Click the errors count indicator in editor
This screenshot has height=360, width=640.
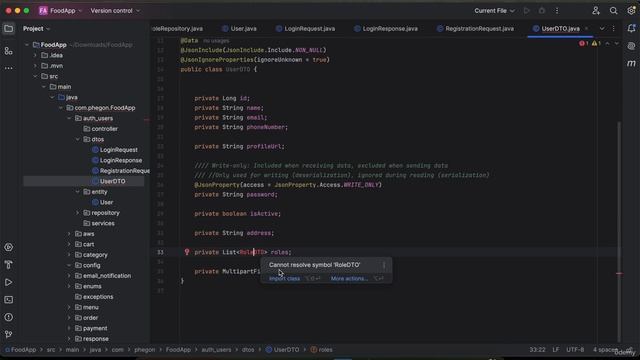tap(584, 43)
